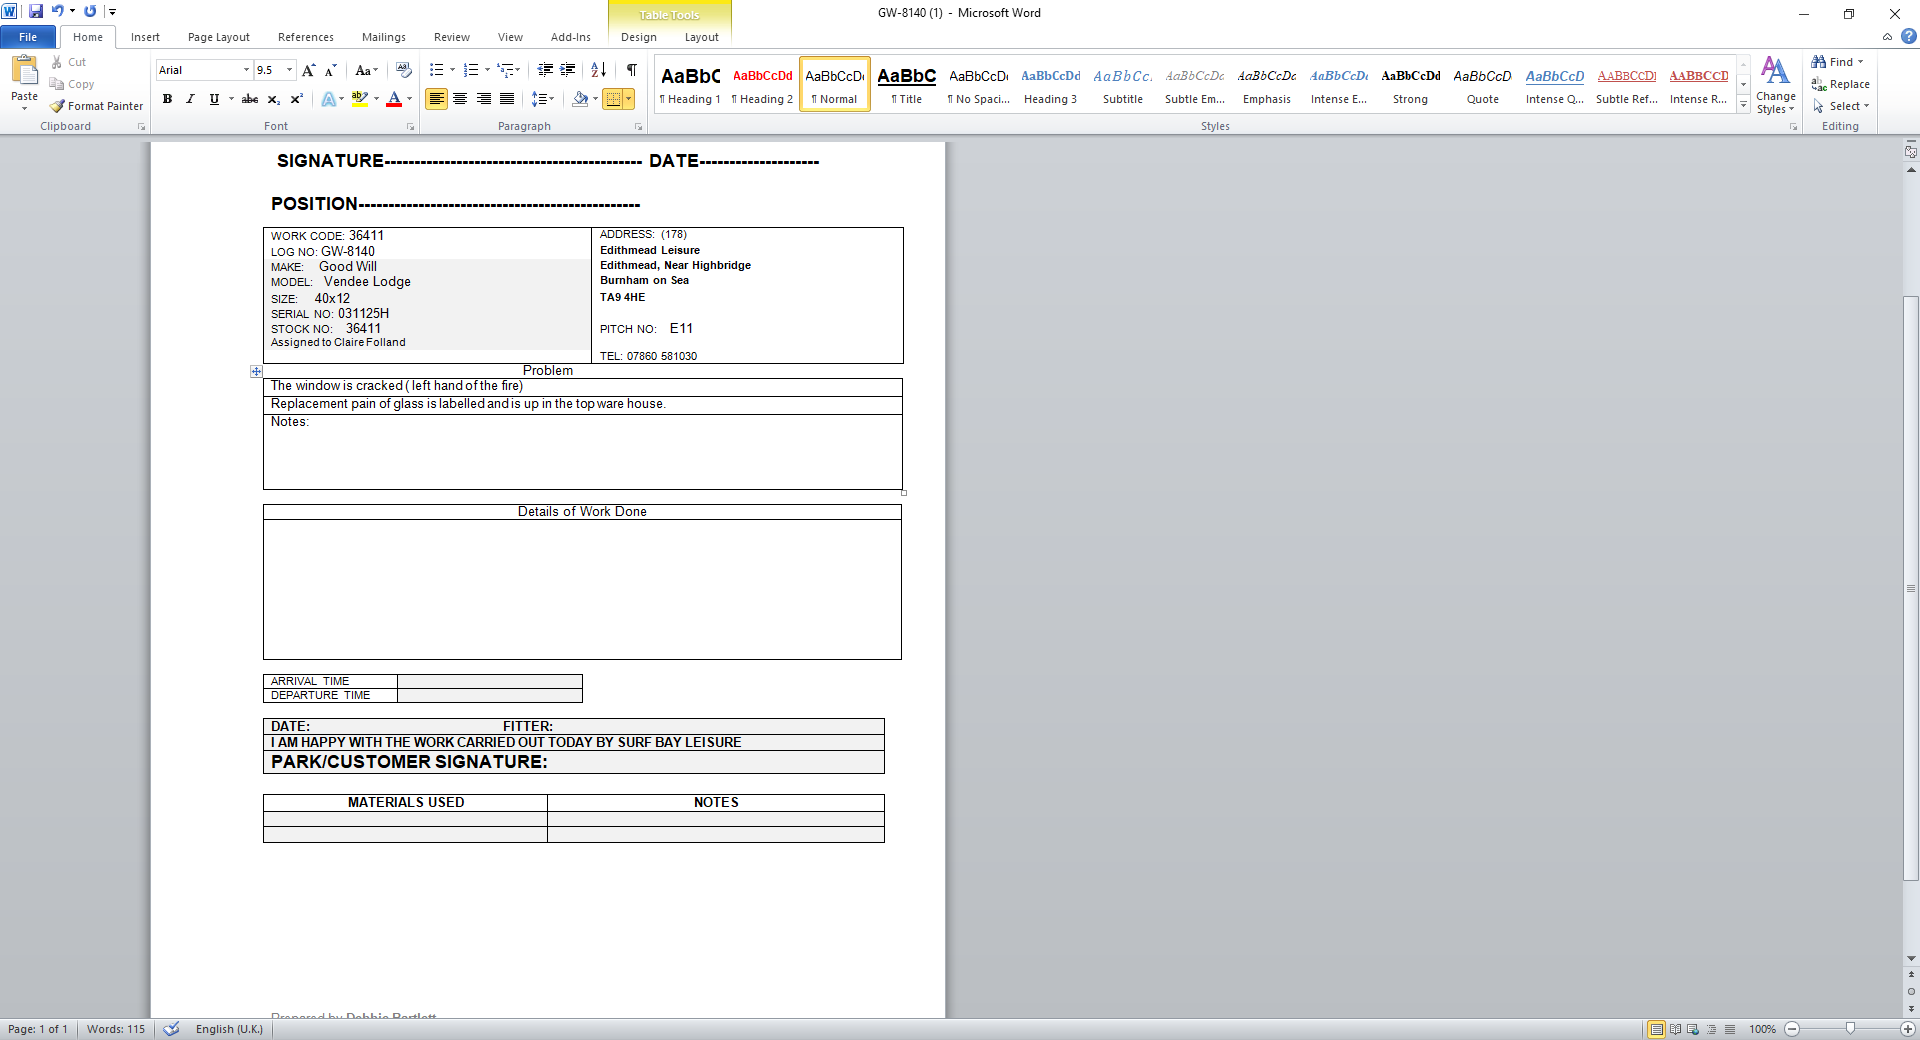Align text to the right
Screen dimensions: 1920x1040
[x=484, y=99]
